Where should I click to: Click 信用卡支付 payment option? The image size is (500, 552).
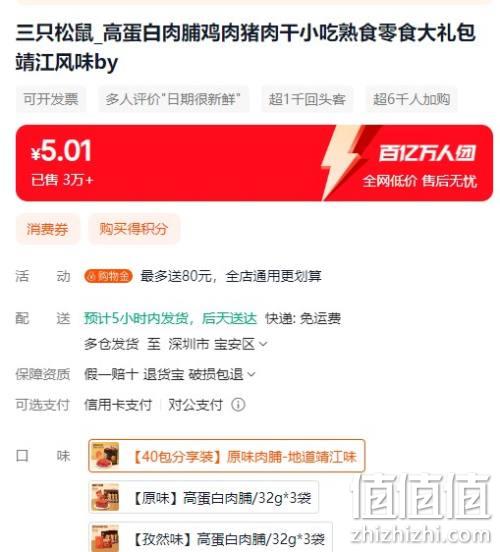coord(118,405)
